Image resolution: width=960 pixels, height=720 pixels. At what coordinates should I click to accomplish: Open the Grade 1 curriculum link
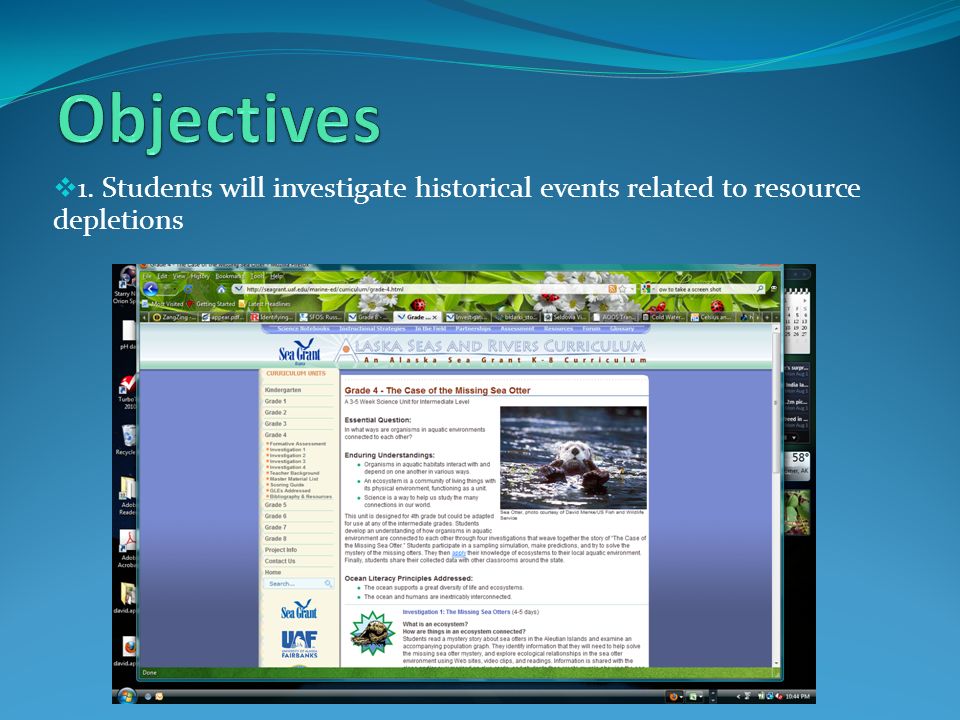point(276,401)
